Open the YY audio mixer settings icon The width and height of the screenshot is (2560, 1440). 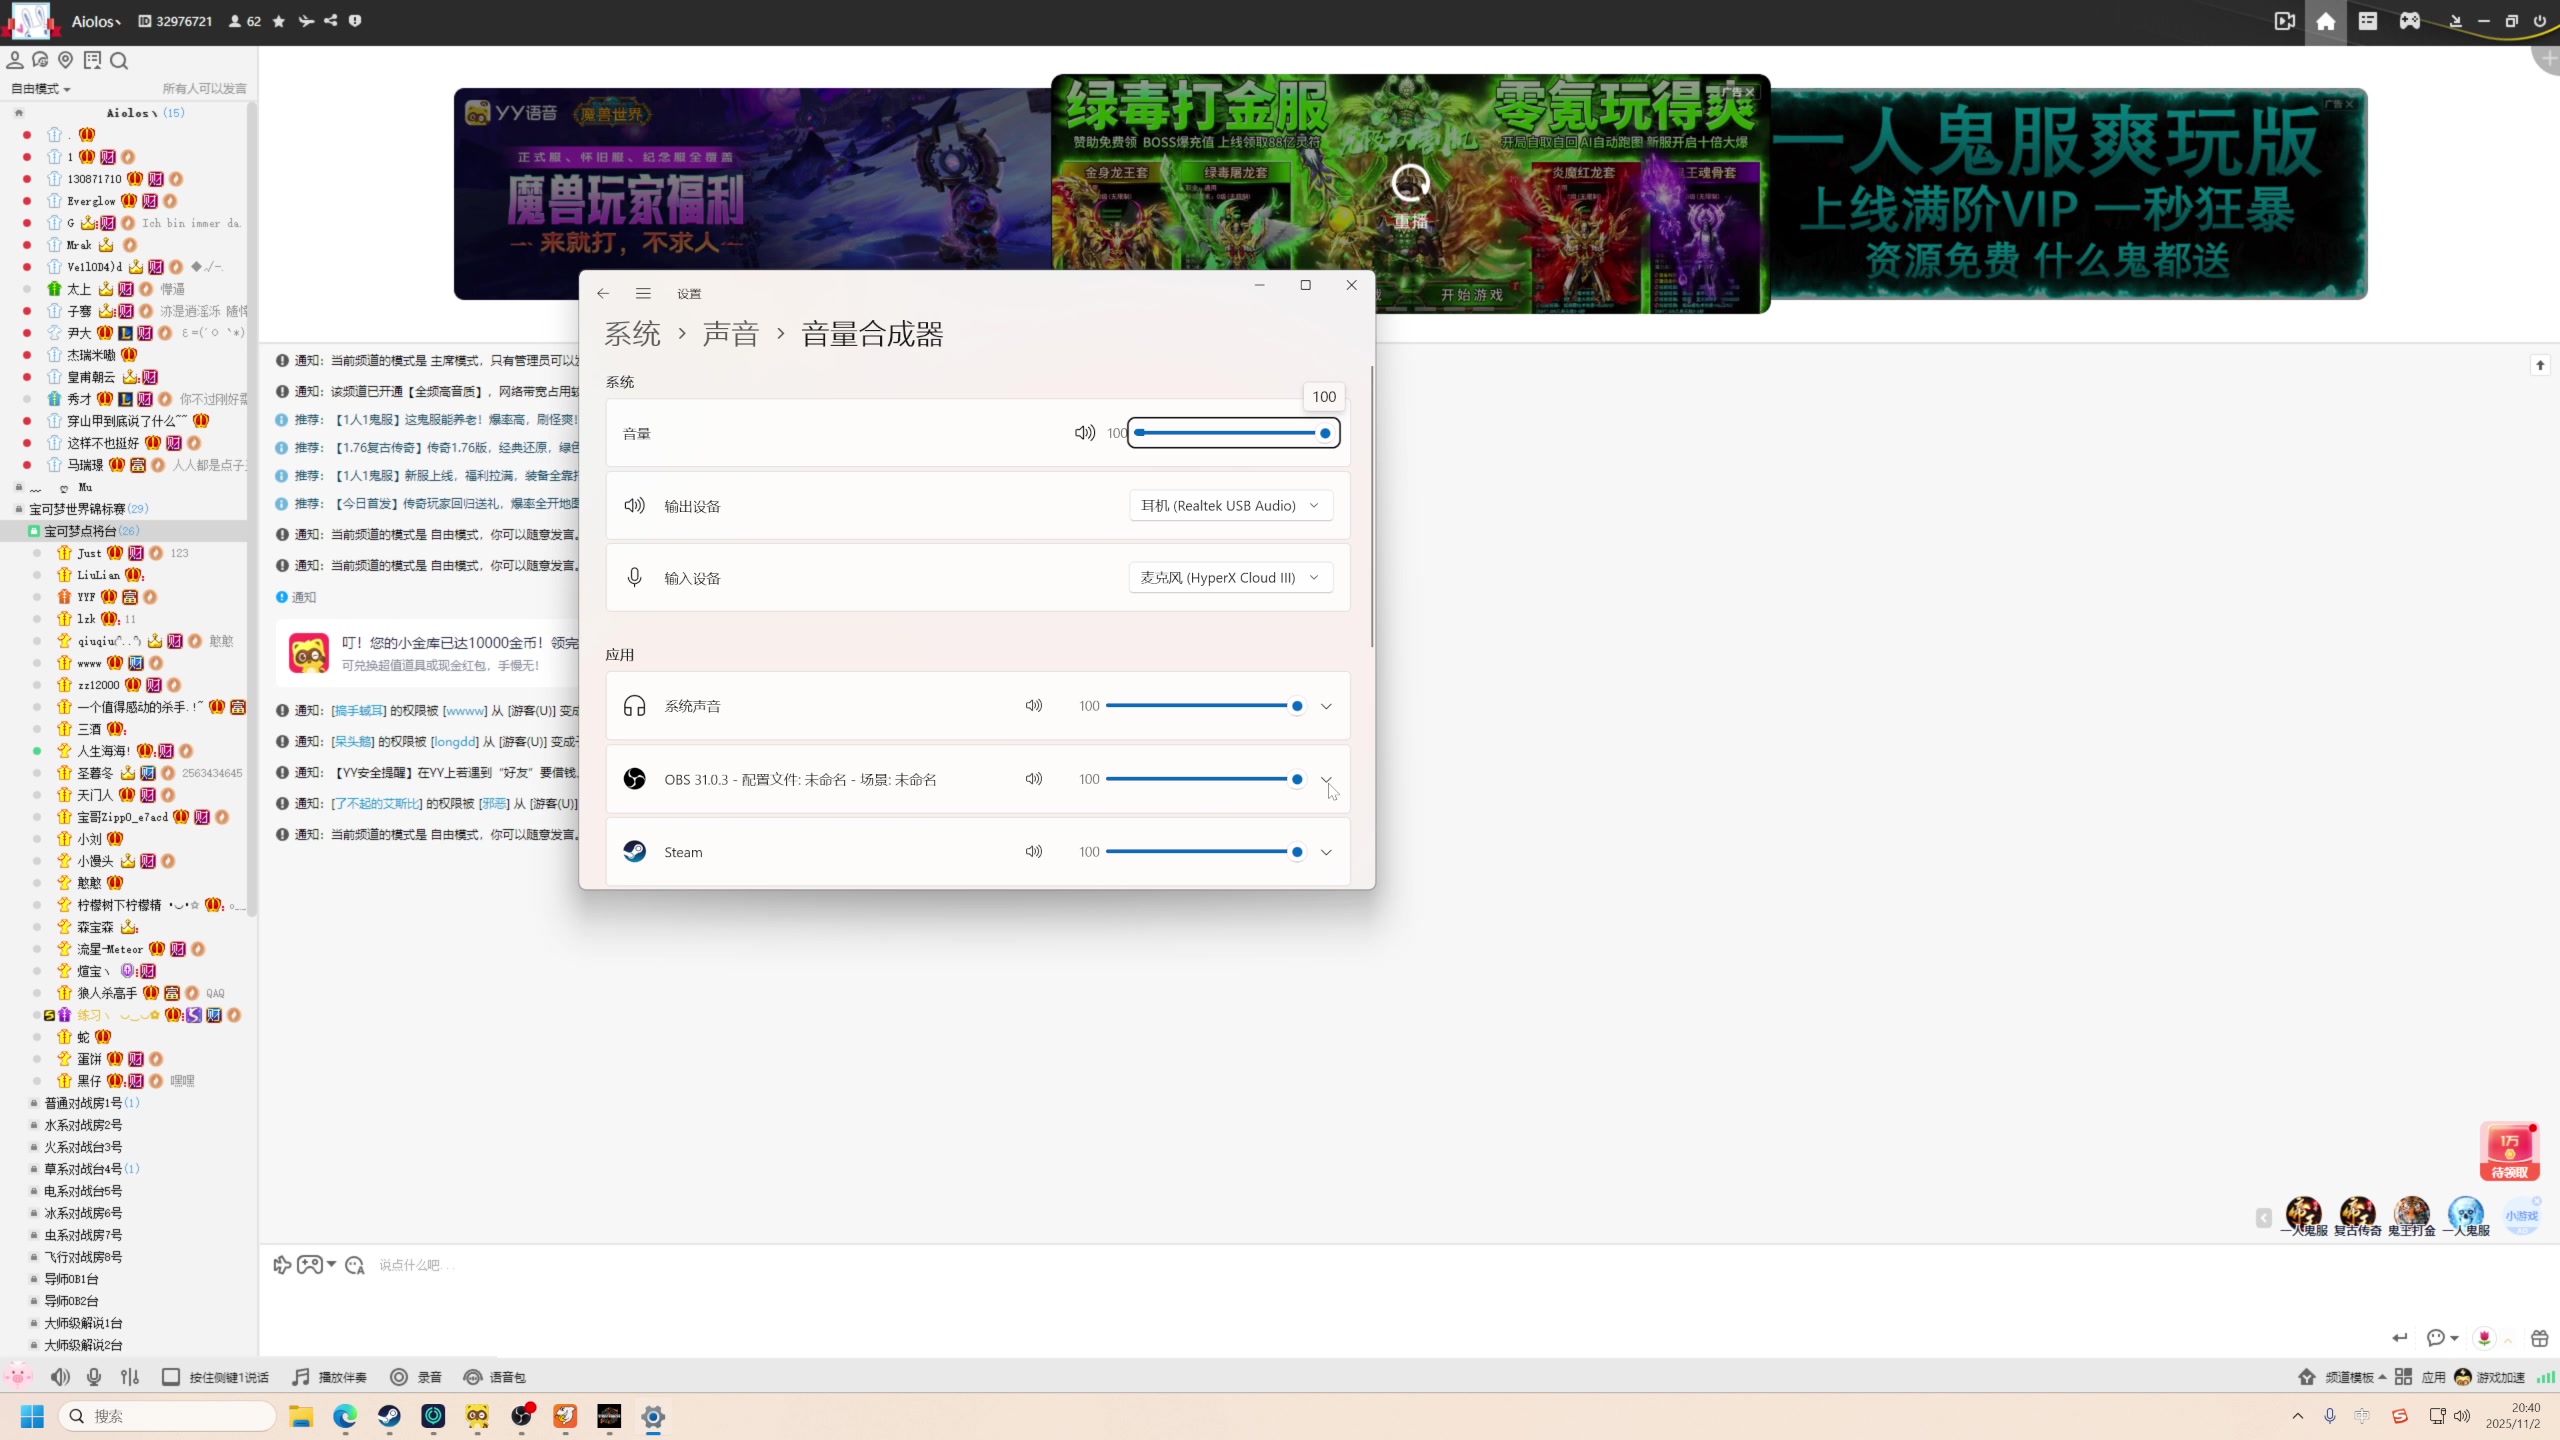(130, 1377)
